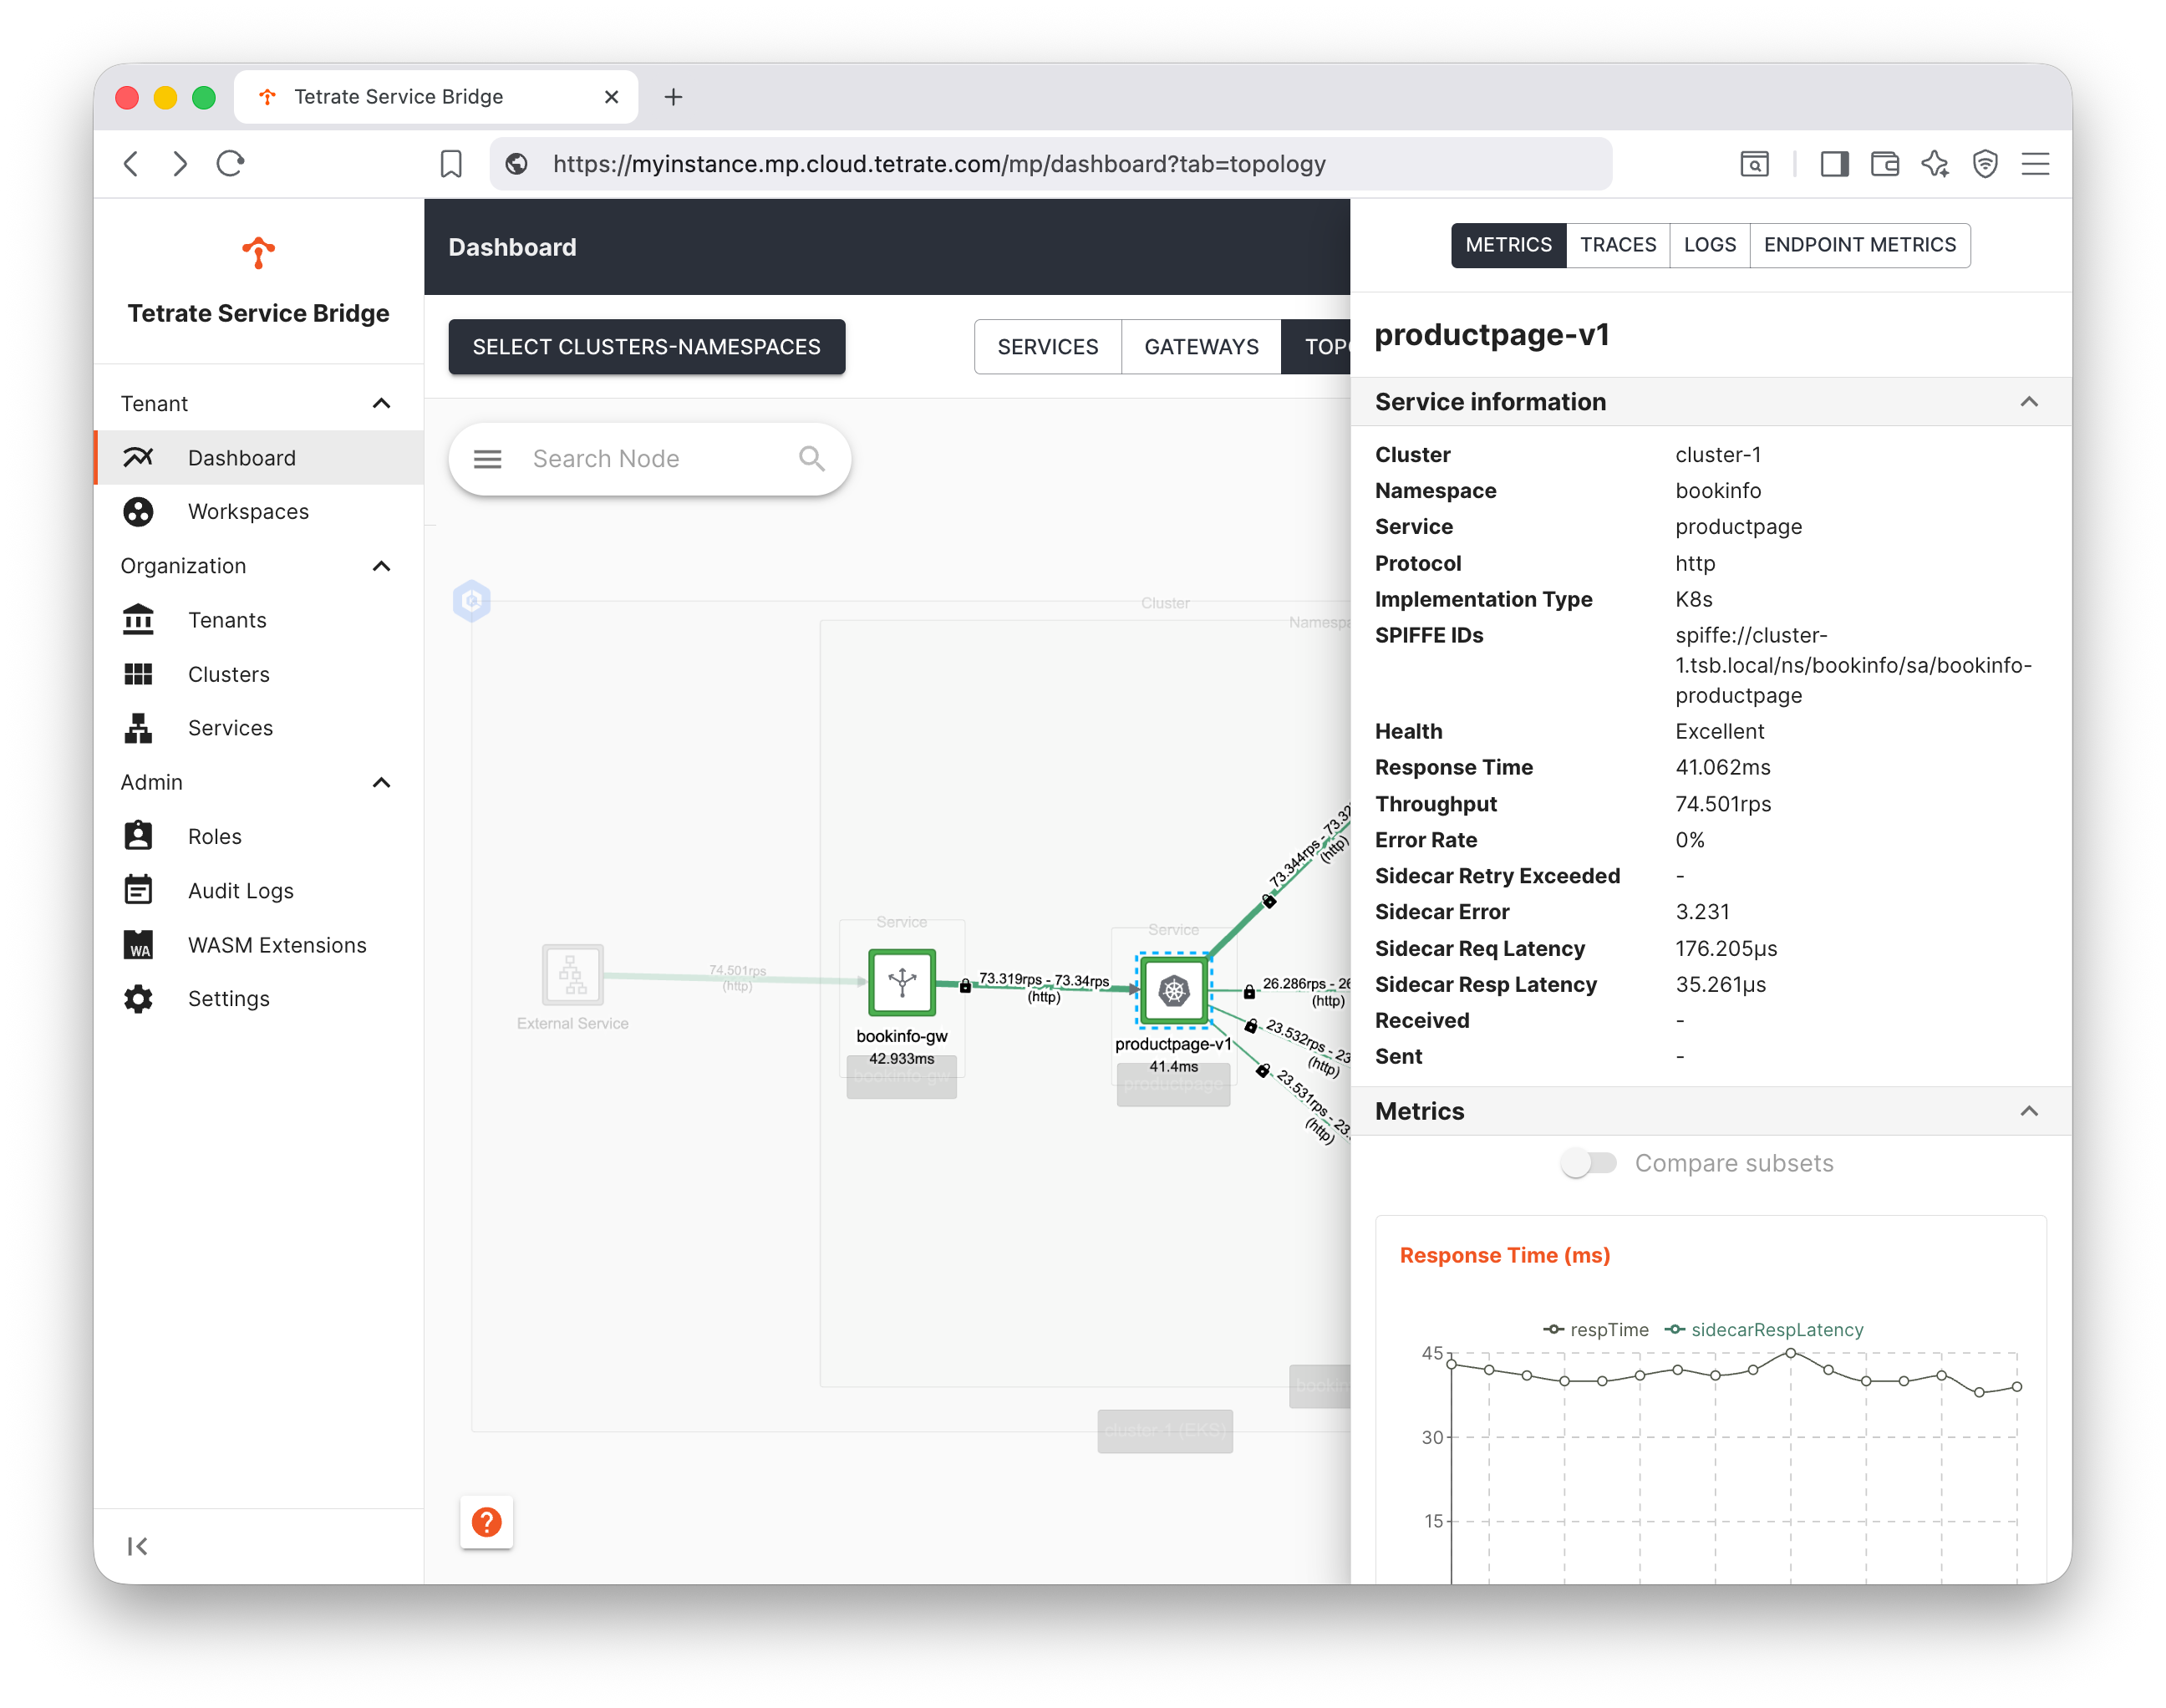Select the bookinfo-gw gateway node icon

[901, 982]
